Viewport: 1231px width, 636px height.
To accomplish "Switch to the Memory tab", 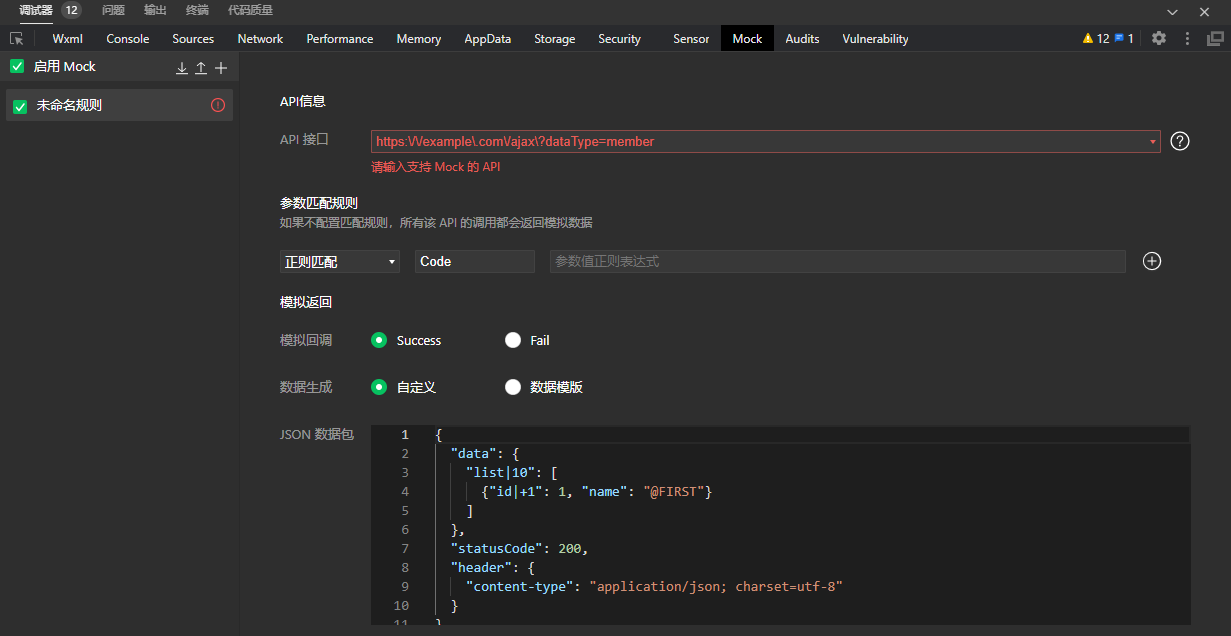I will (x=418, y=39).
